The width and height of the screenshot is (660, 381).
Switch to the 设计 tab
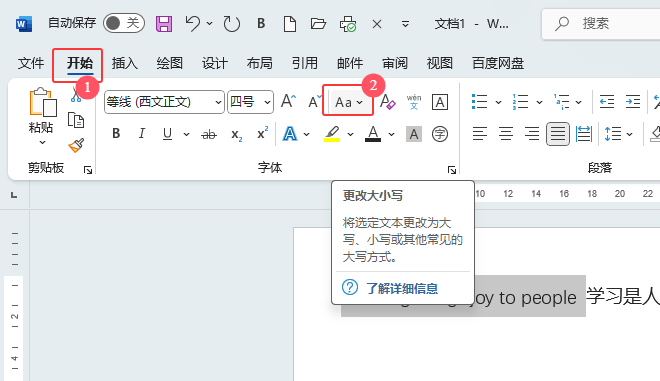tap(215, 63)
